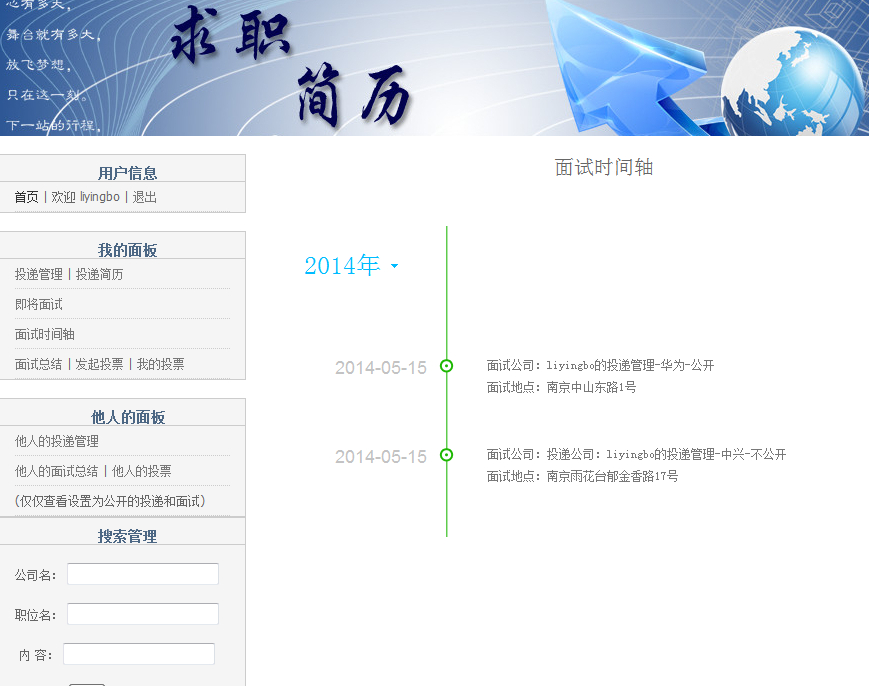Screen dimensions: 869x686
Task: Open 投递管理 in my panel
Action: coord(39,274)
